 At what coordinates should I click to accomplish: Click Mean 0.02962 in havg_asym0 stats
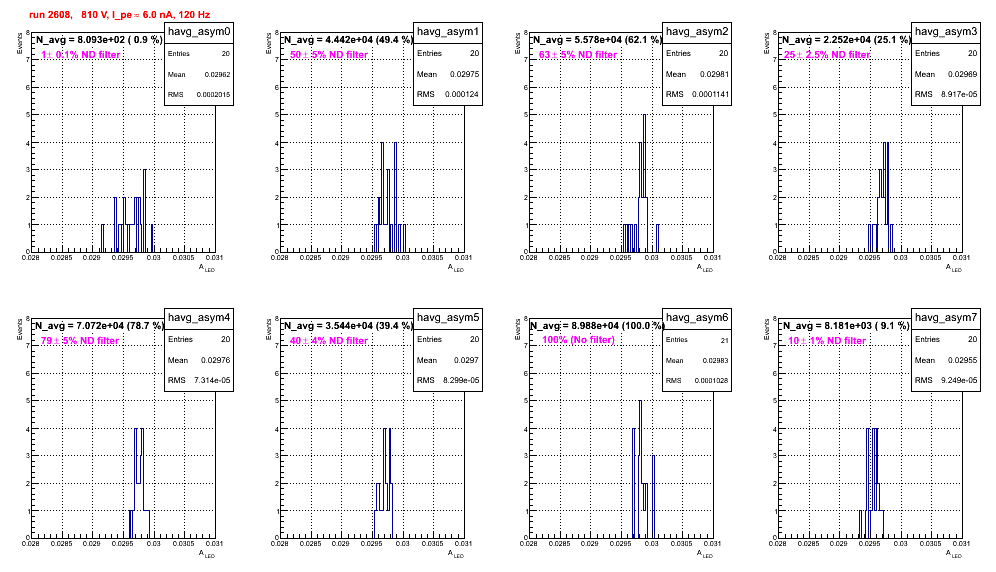(199, 74)
